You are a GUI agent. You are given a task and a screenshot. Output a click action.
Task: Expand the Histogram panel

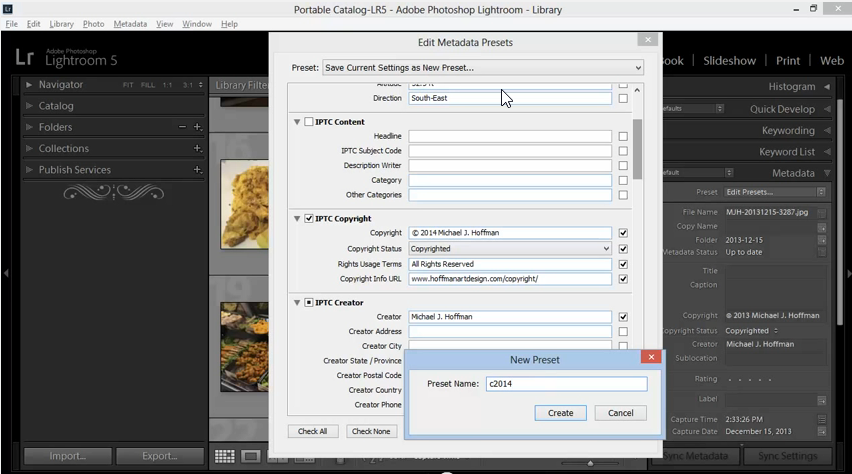[827, 86]
